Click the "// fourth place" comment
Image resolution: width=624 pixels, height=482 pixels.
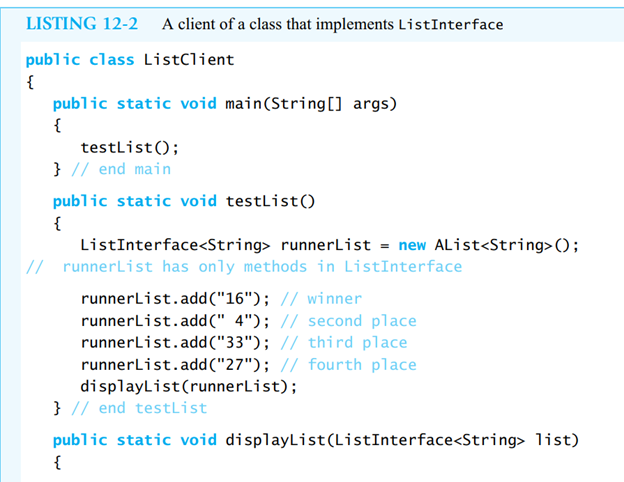[x=348, y=365]
